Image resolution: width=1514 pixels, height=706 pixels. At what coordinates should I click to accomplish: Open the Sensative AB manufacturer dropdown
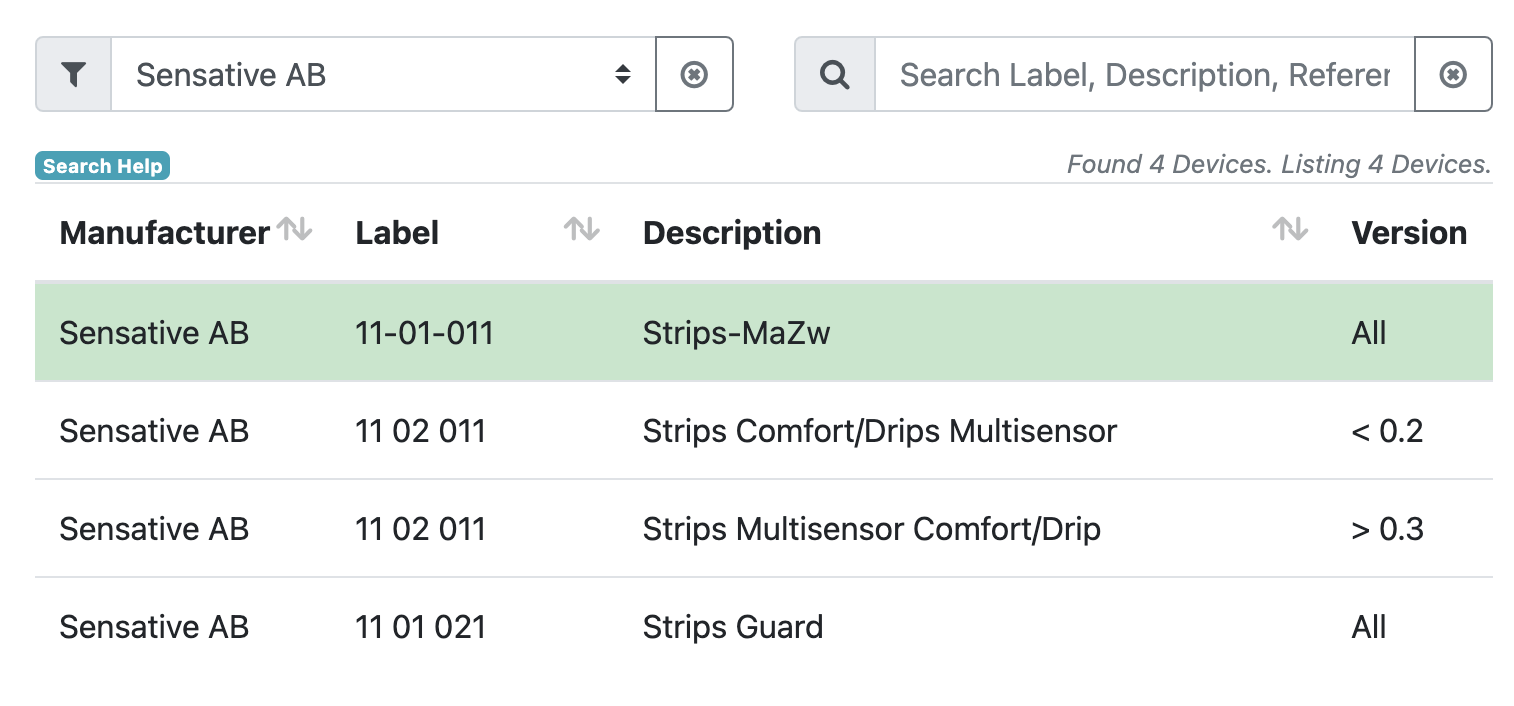click(x=382, y=75)
